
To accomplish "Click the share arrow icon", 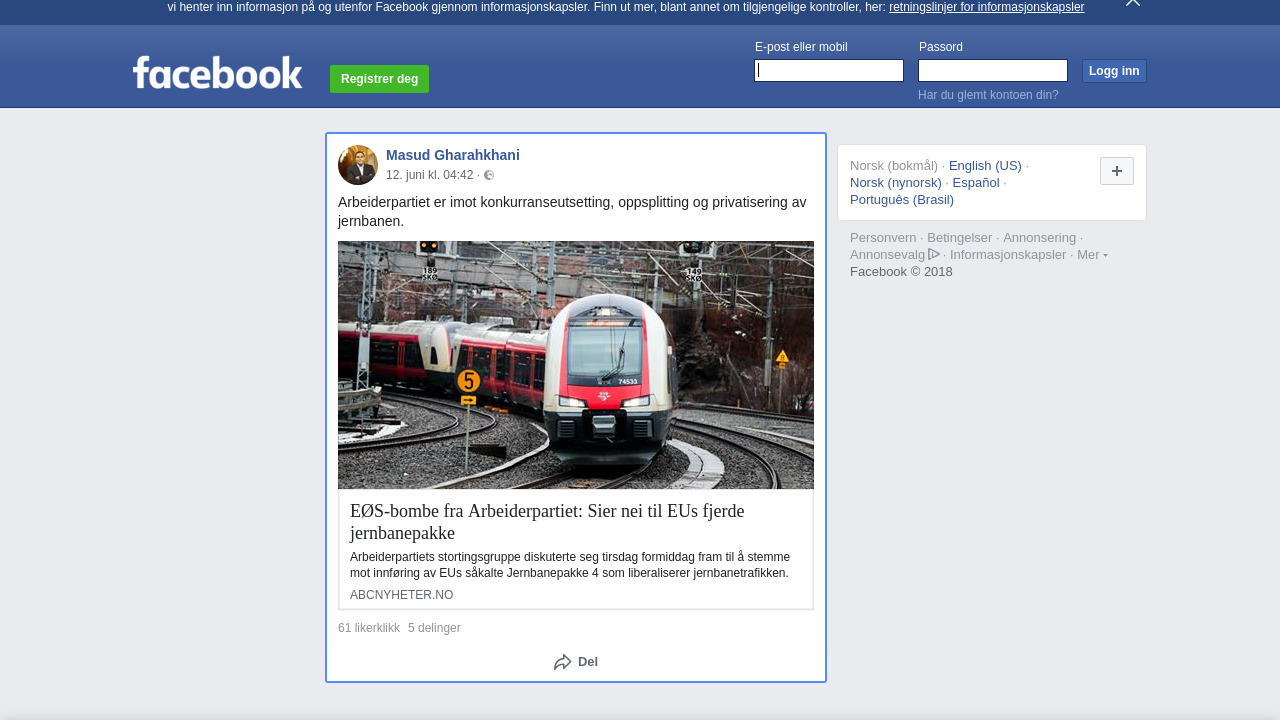I will [x=563, y=662].
